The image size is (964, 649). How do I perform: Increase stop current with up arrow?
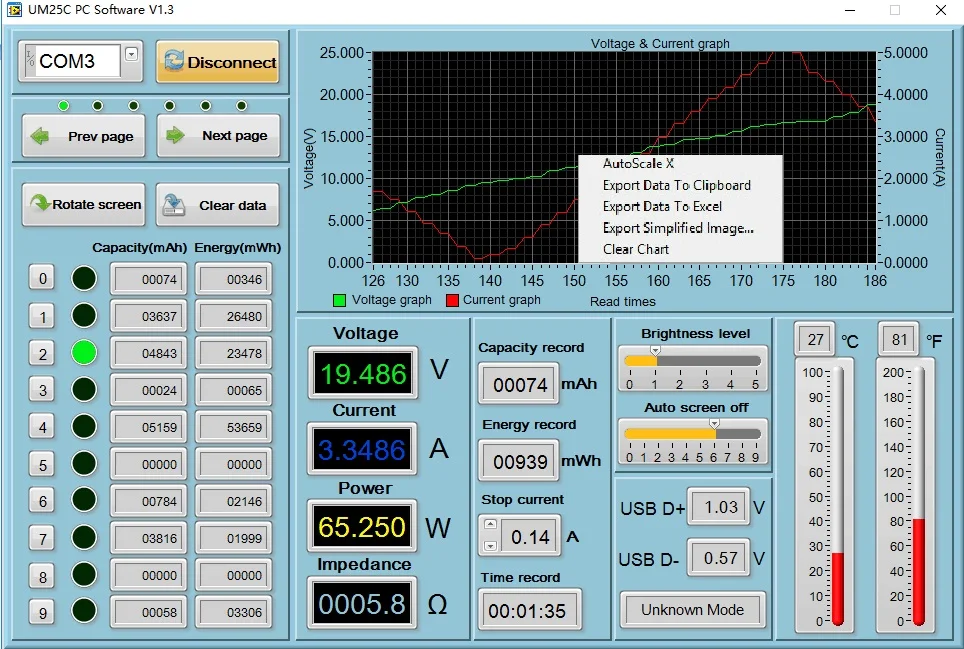click(x=490, y=525)
